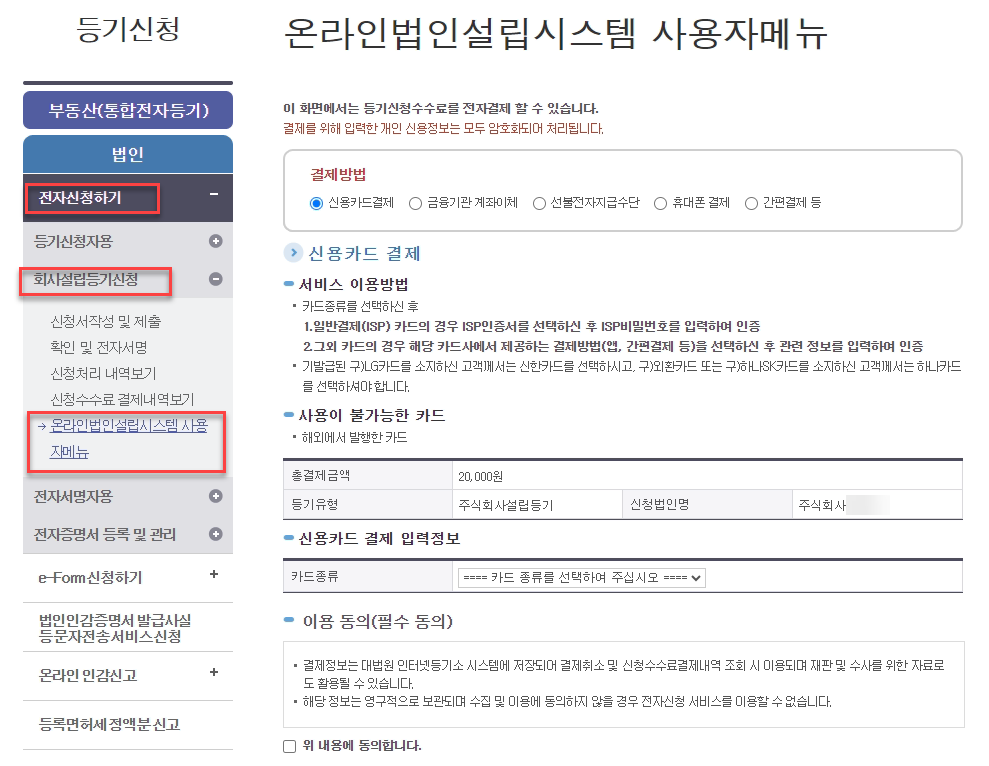Expand 전자증명서 등록 및 관리 plus icon

(x=216, y=534)
